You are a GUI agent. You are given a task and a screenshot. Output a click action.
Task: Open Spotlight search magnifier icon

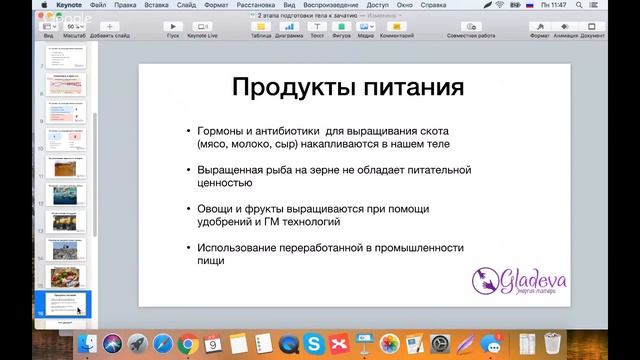pos(579,5)
